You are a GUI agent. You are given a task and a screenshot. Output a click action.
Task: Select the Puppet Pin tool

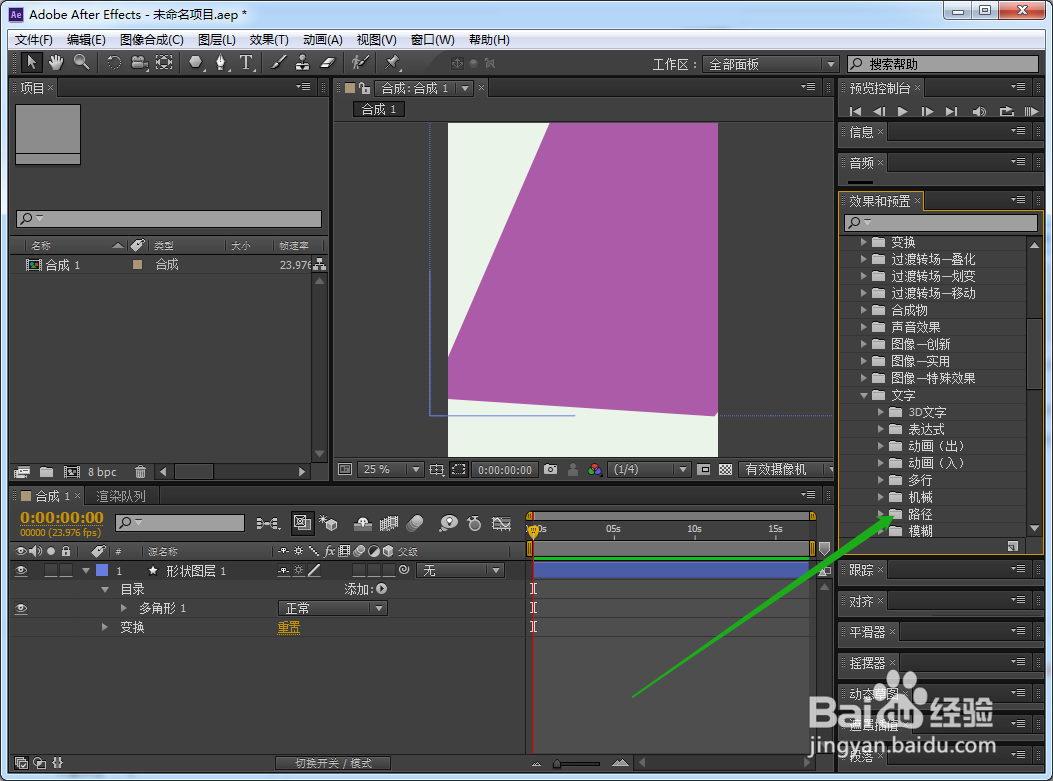pyautogui.click(x=392, y=63)
